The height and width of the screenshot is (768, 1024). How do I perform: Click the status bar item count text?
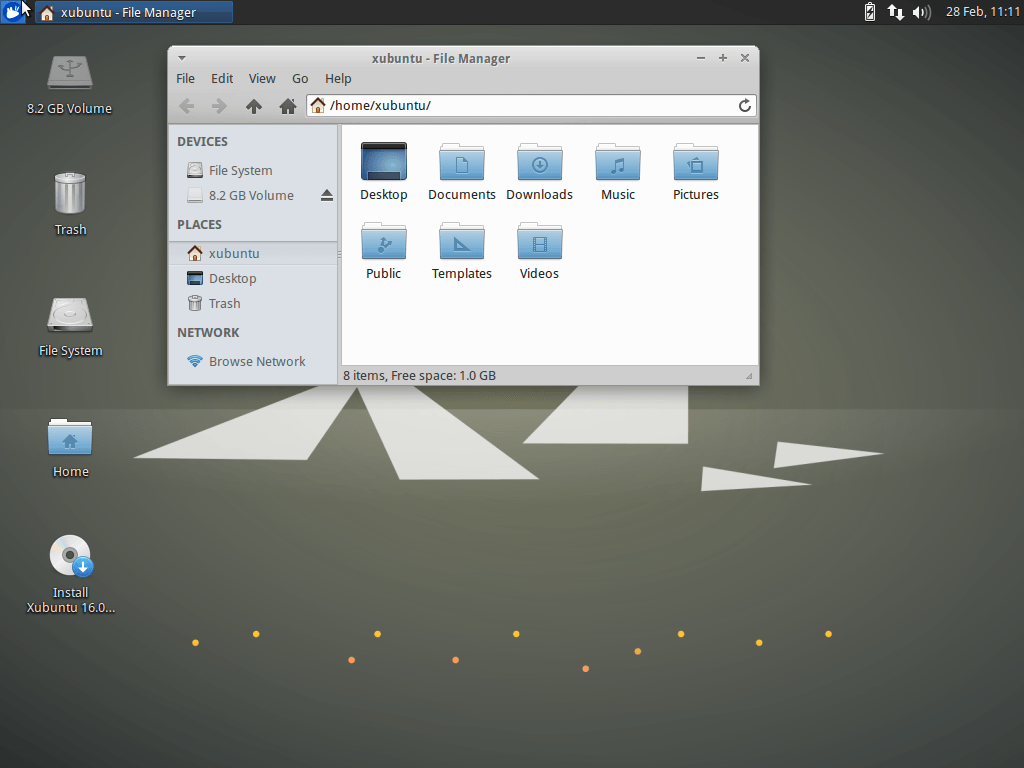pyautogui.click(x=419, y=376)
